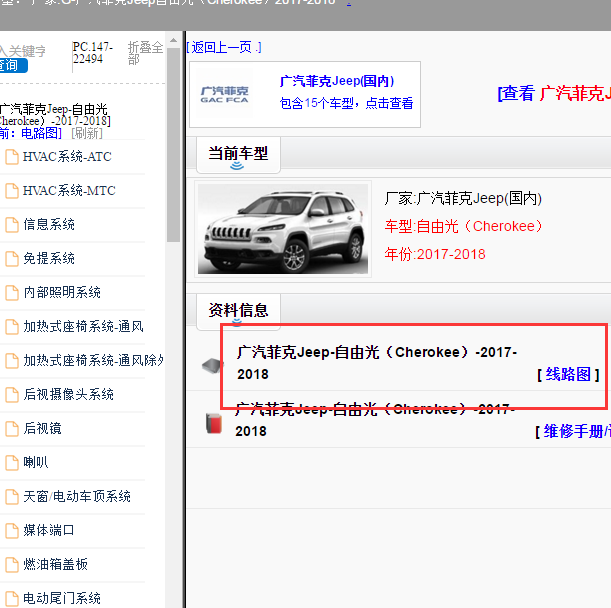Select the 资料信息 tab
Screen dimensions: 611x608
click(238, 312)
